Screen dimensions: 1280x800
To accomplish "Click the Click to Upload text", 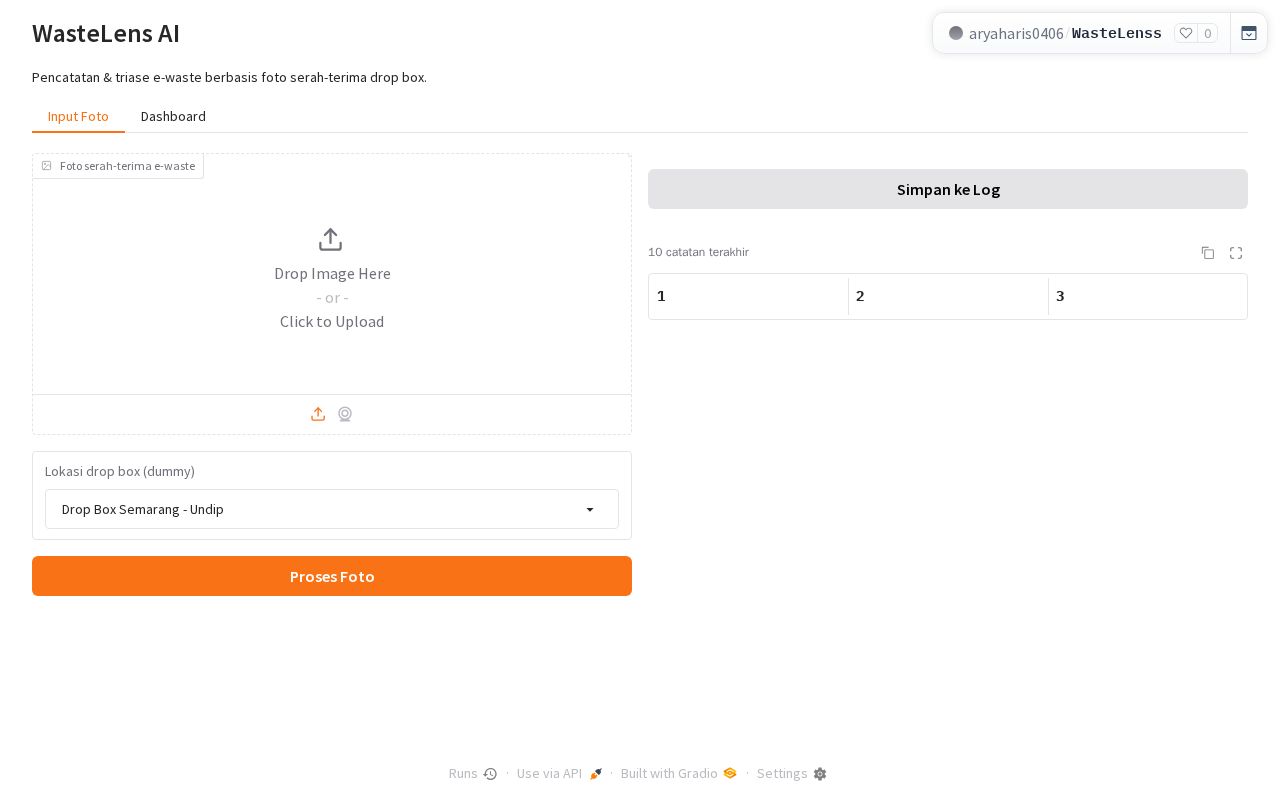I will pos(332,321).
